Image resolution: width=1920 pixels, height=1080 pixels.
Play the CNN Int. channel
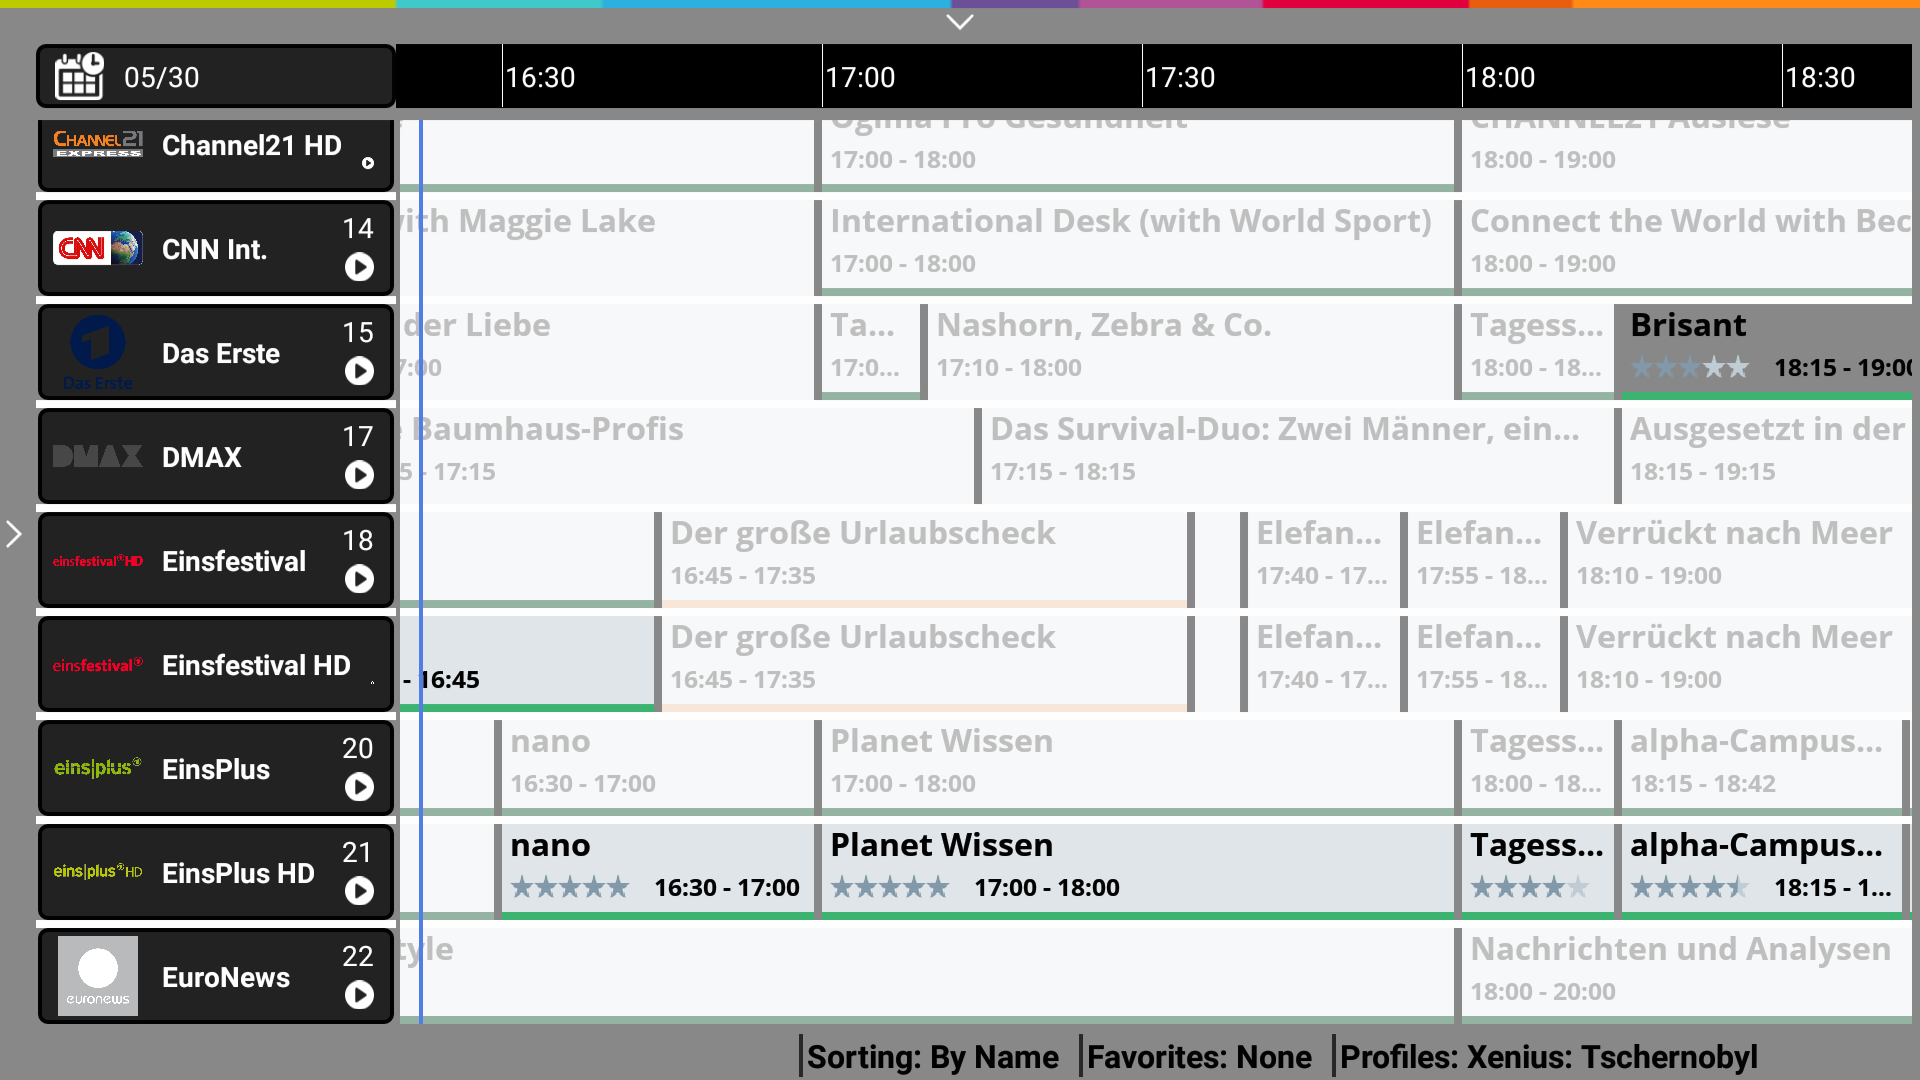359,267
